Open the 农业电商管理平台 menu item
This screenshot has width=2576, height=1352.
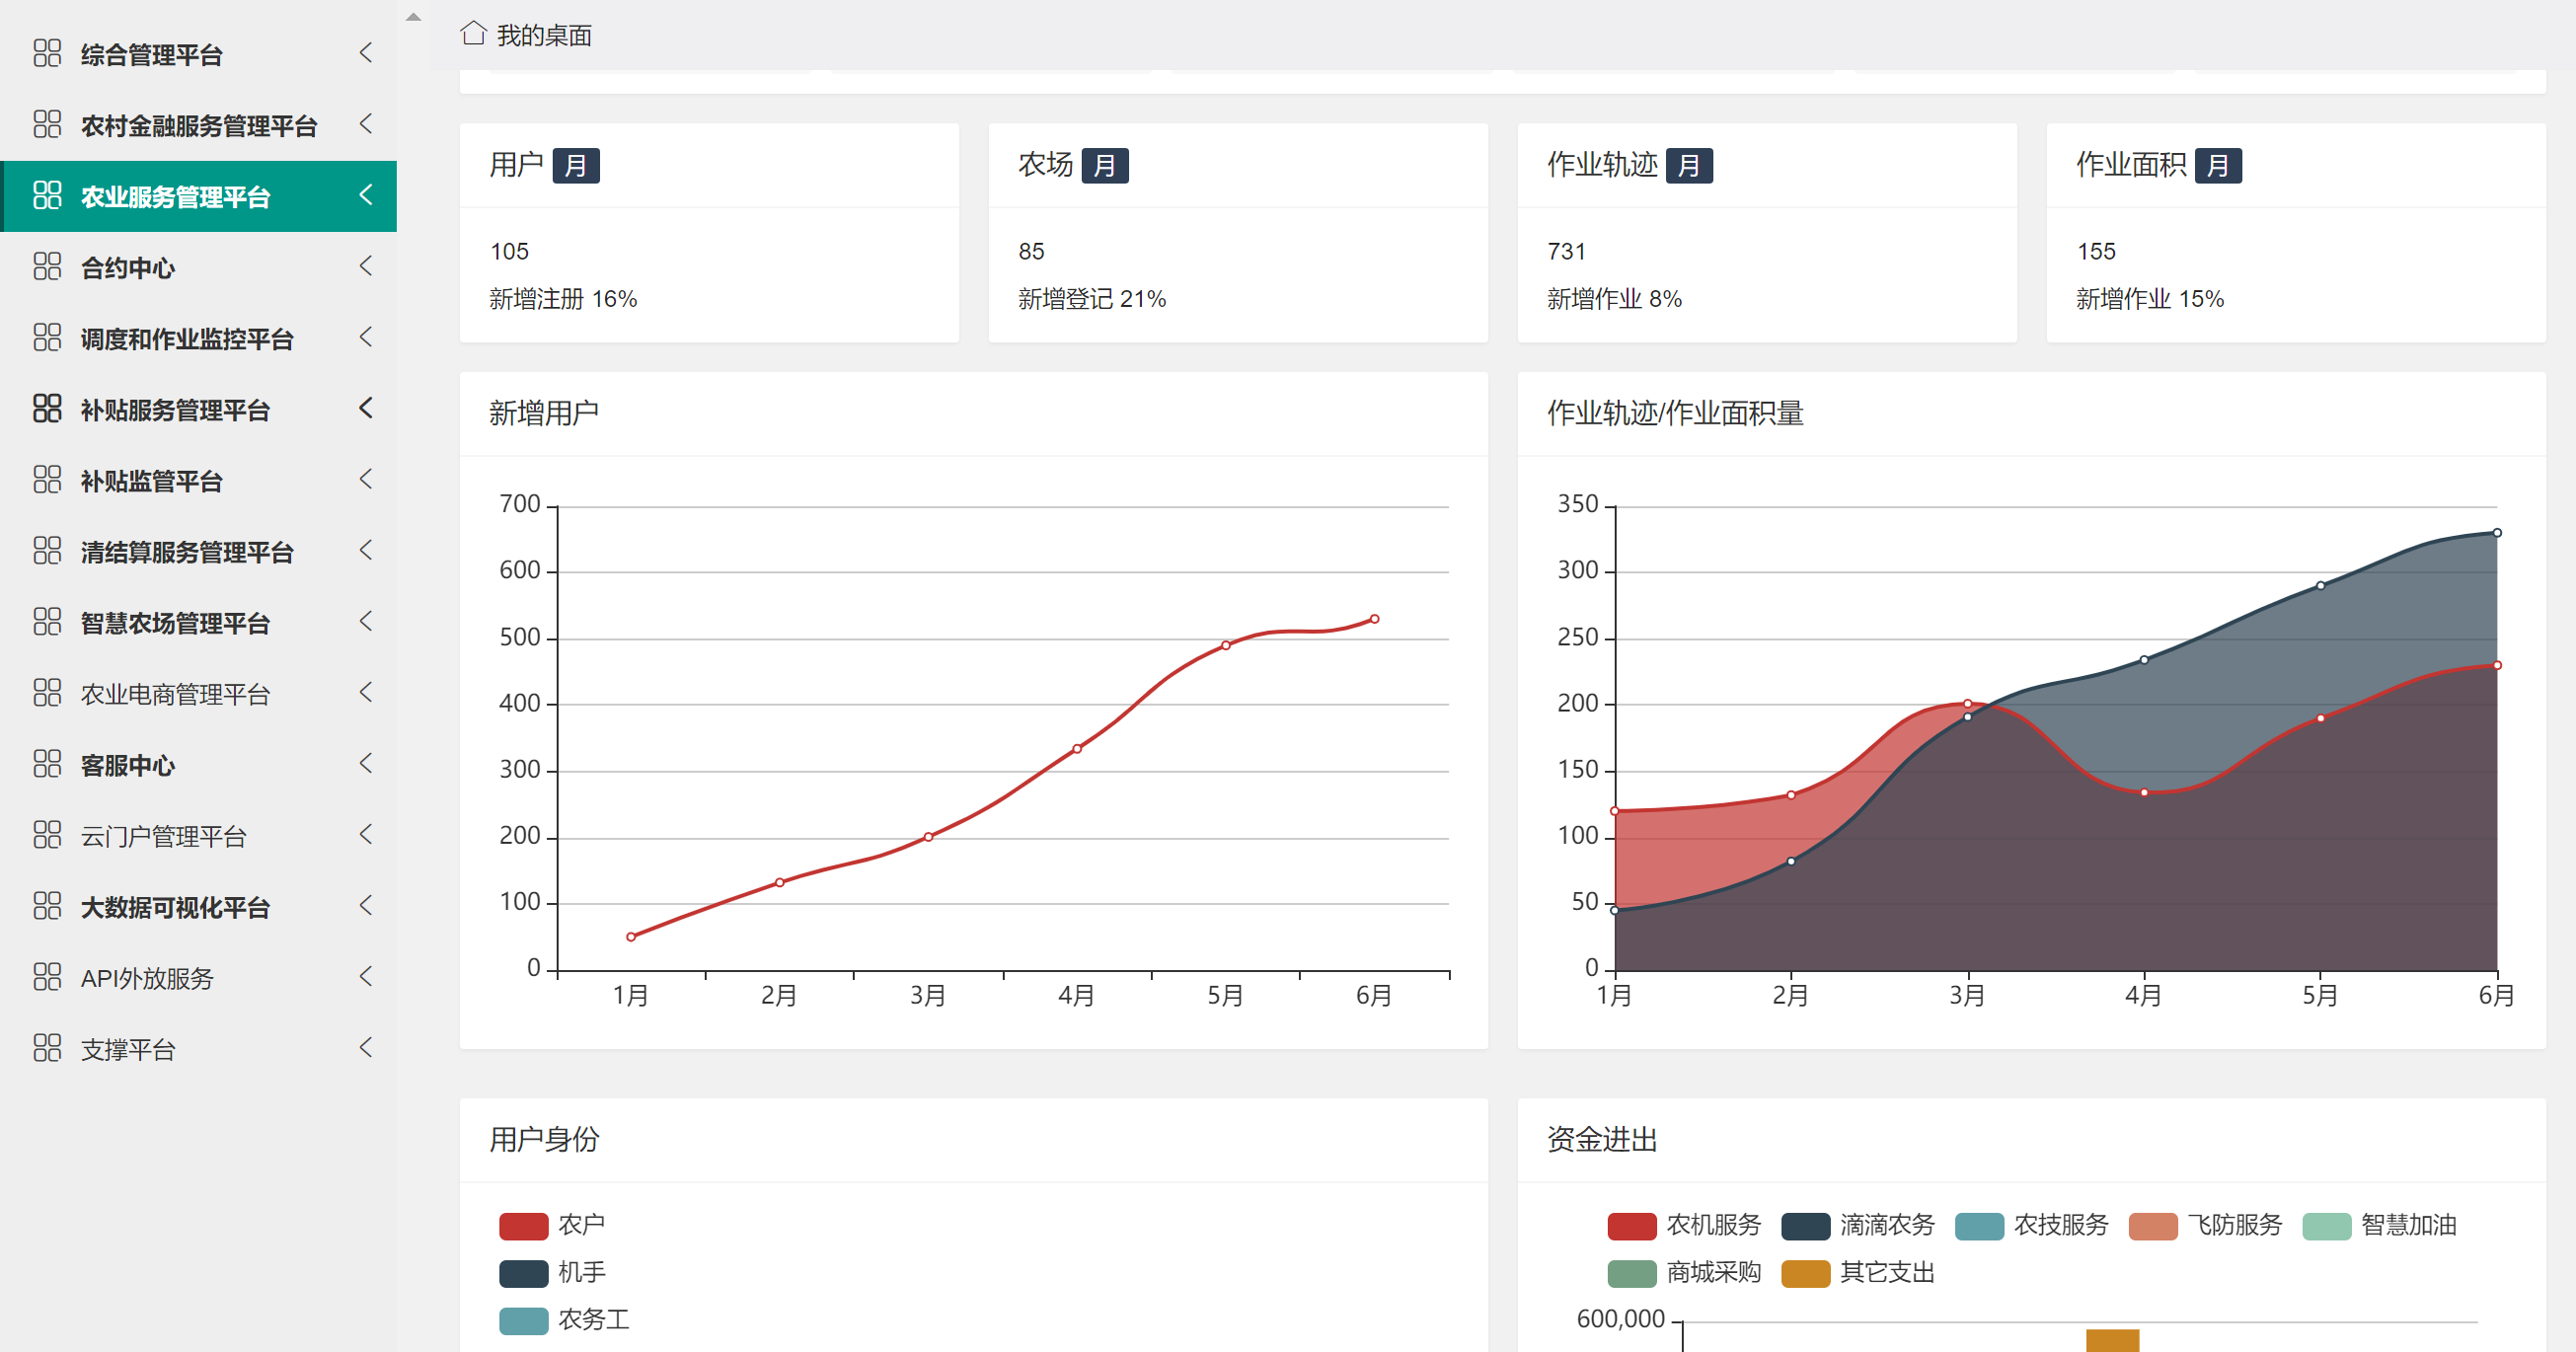[199, 693]
